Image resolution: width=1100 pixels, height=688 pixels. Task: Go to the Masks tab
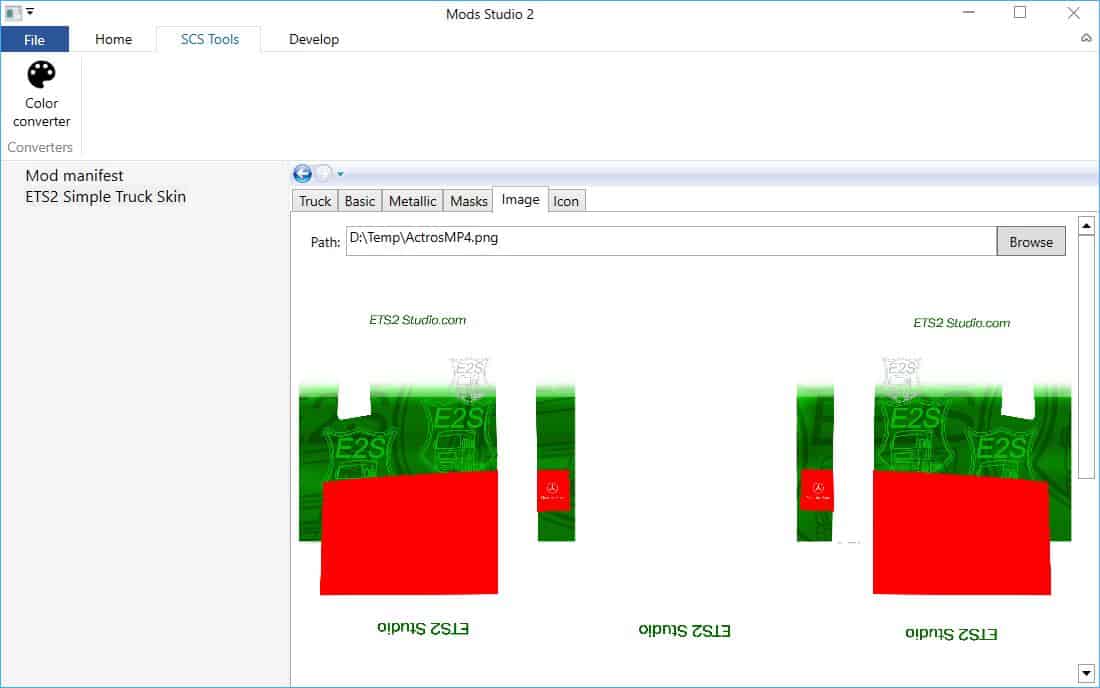[469, 201]
